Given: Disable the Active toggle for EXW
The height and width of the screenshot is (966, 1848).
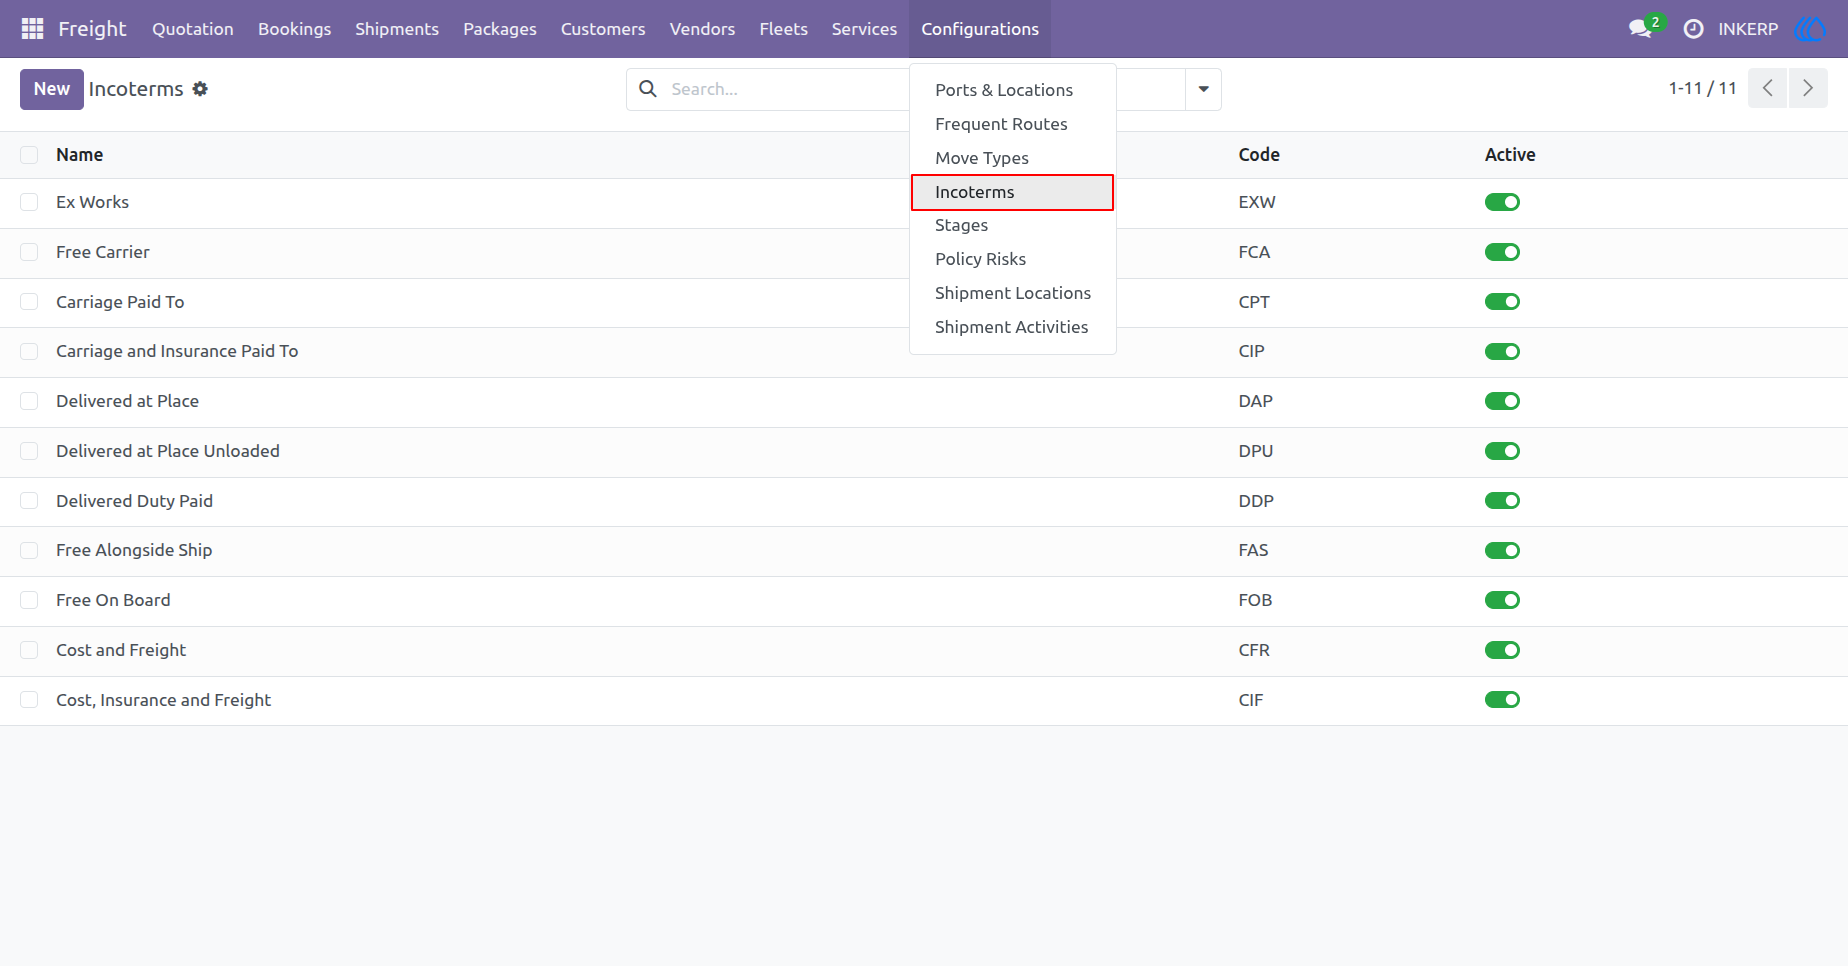Looking at the screenshot, I should (x=1502, y=202).
